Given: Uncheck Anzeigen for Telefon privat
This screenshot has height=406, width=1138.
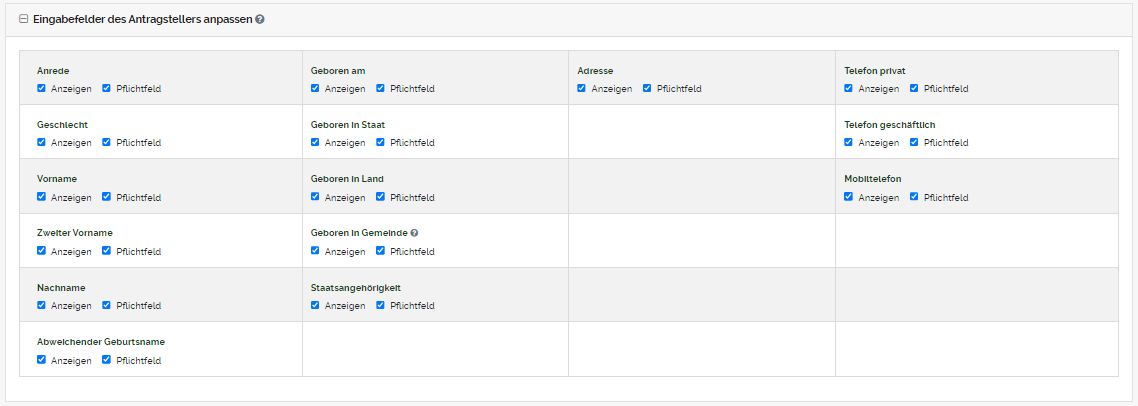Looking at the screenshot, I should click(x=849, y=88).
